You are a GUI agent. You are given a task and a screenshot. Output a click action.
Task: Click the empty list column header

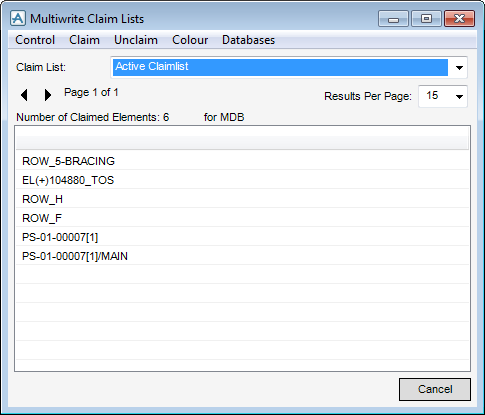tap(242, 143)
